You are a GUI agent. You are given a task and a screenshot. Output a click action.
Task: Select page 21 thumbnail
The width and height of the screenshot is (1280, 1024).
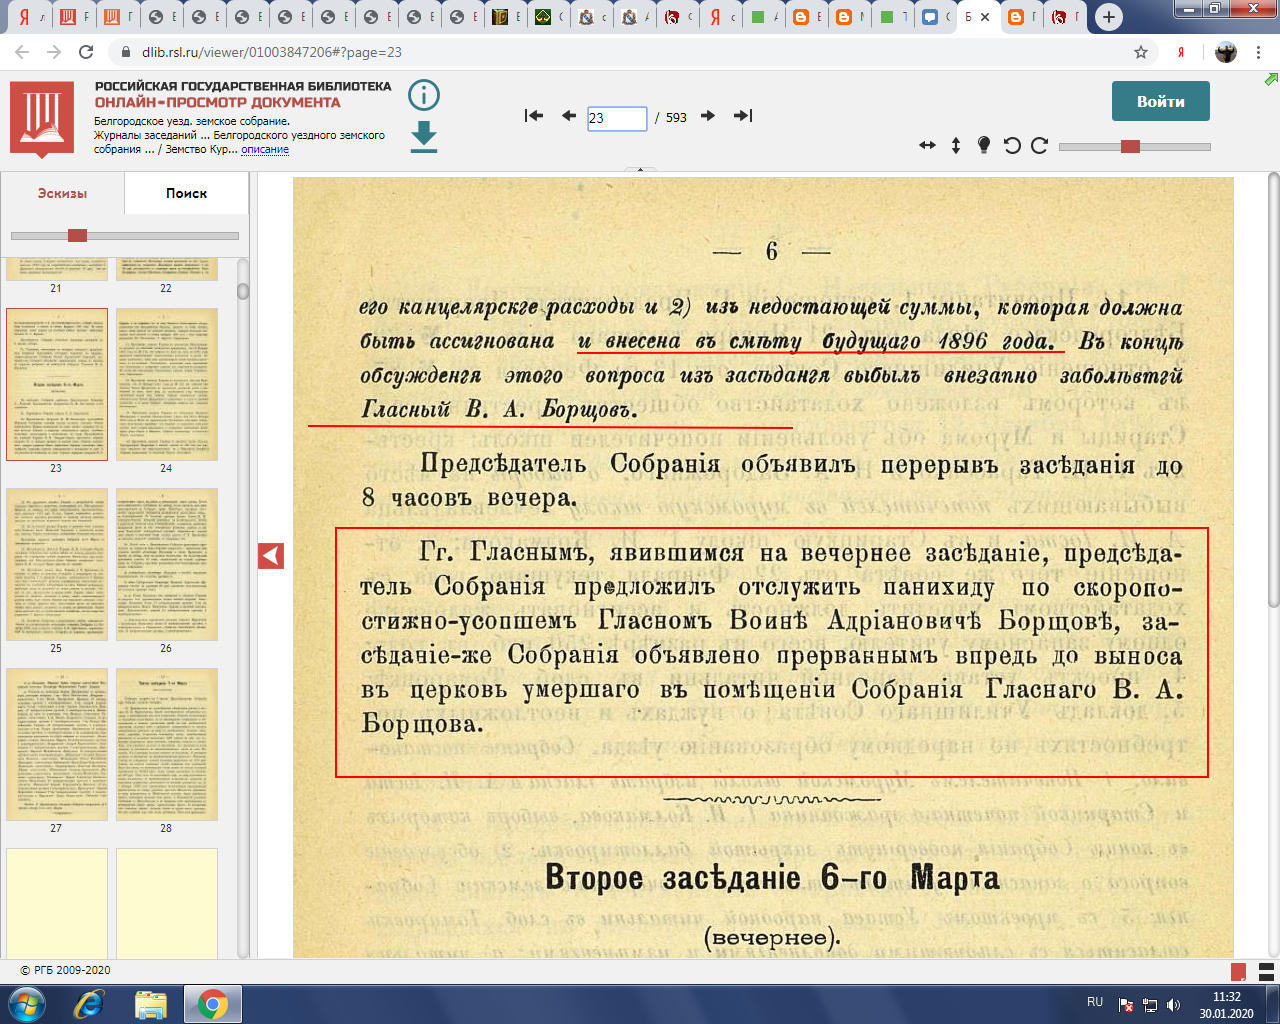point(56,269)
